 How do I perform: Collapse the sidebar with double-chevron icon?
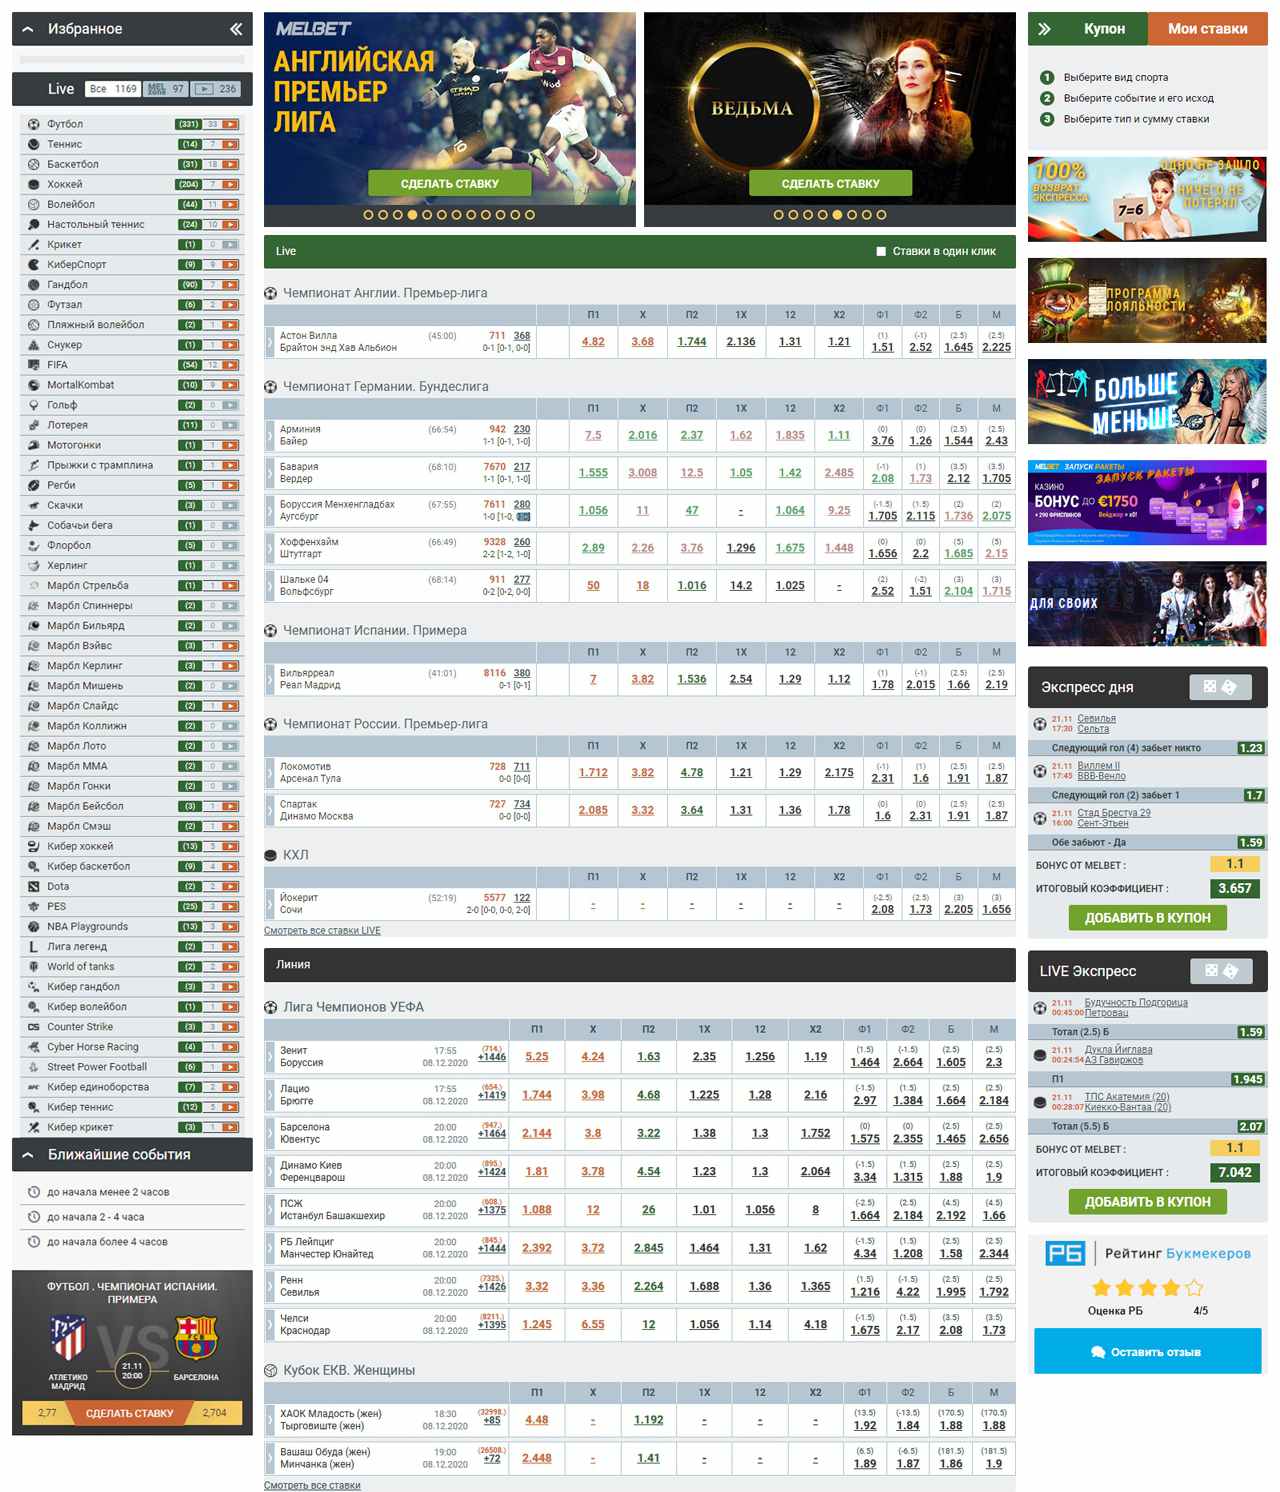click(x=236, y=29)
